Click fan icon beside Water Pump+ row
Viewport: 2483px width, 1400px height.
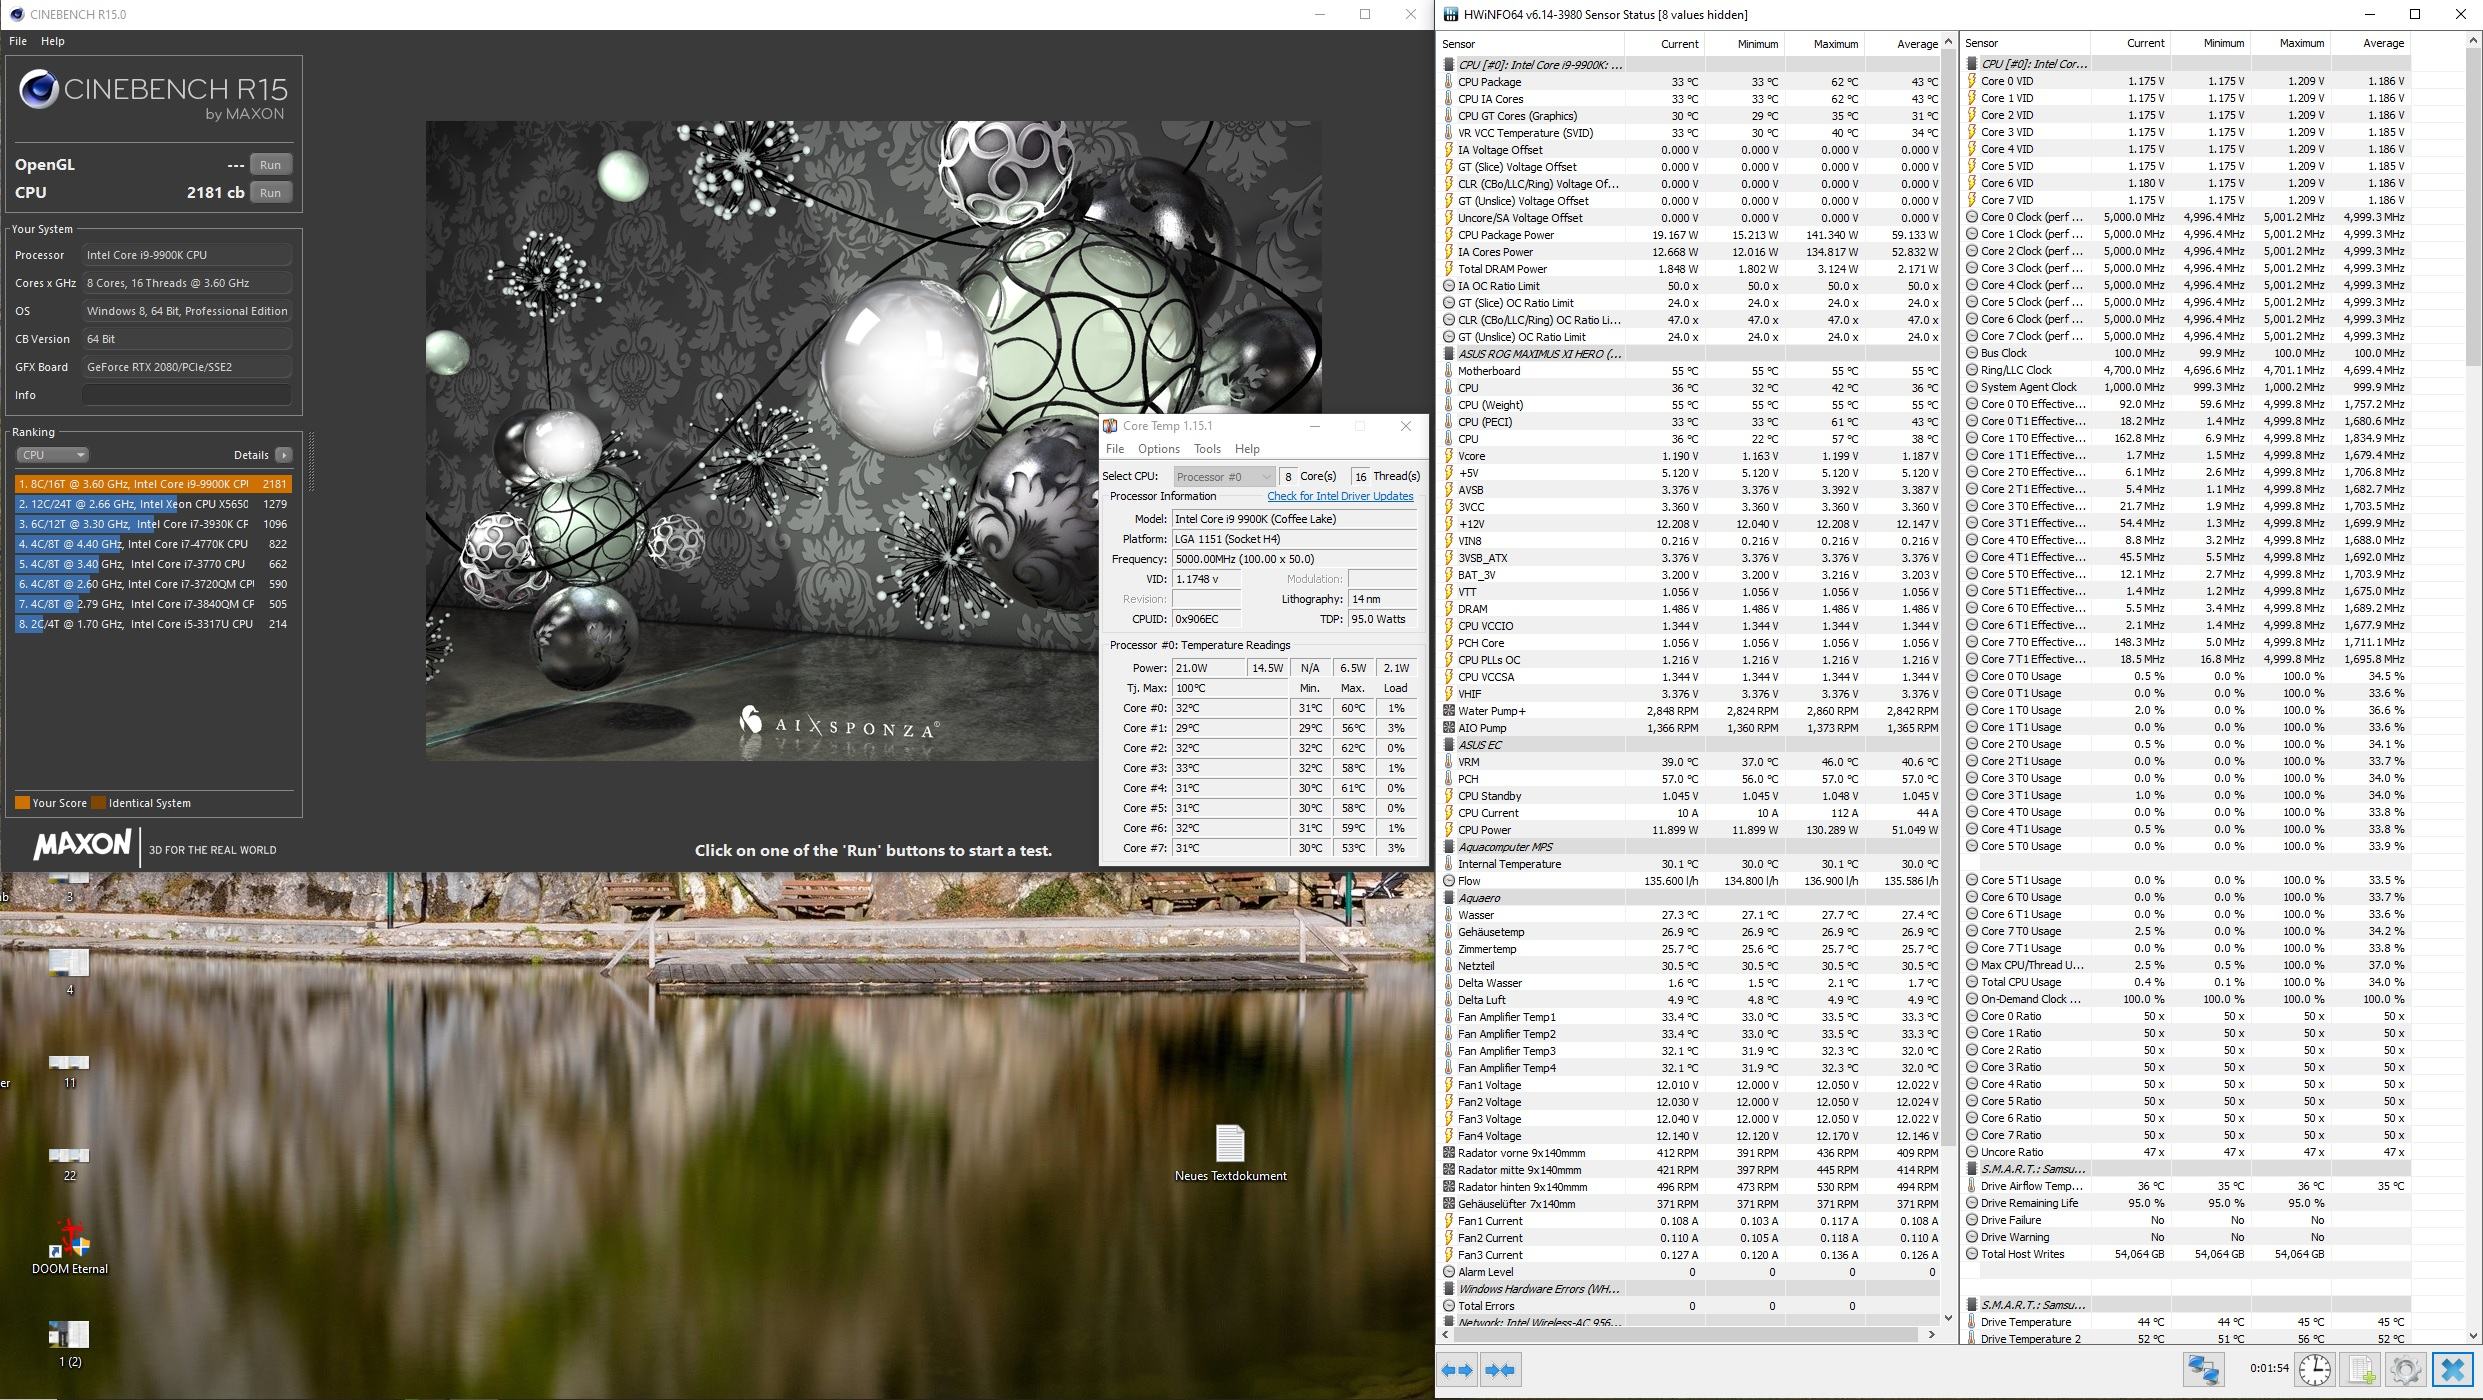1448,711
